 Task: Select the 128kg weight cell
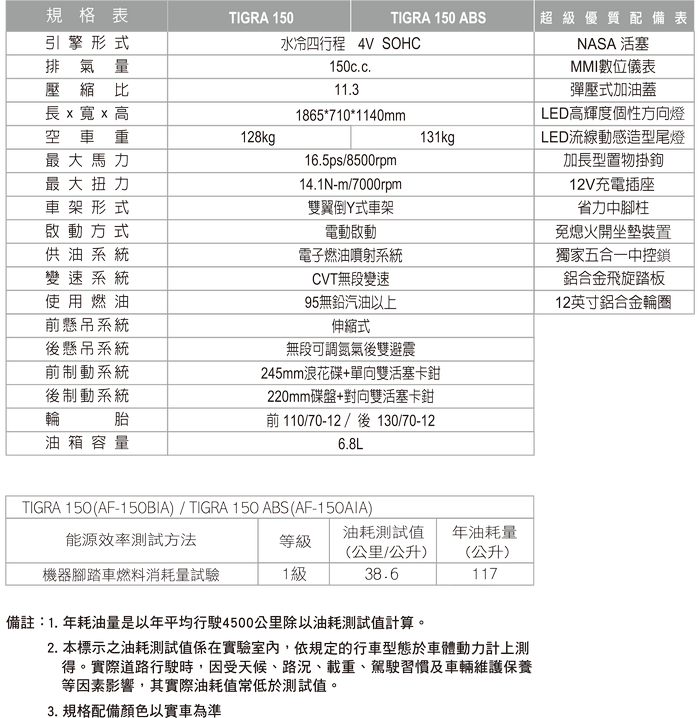[258, 137]
